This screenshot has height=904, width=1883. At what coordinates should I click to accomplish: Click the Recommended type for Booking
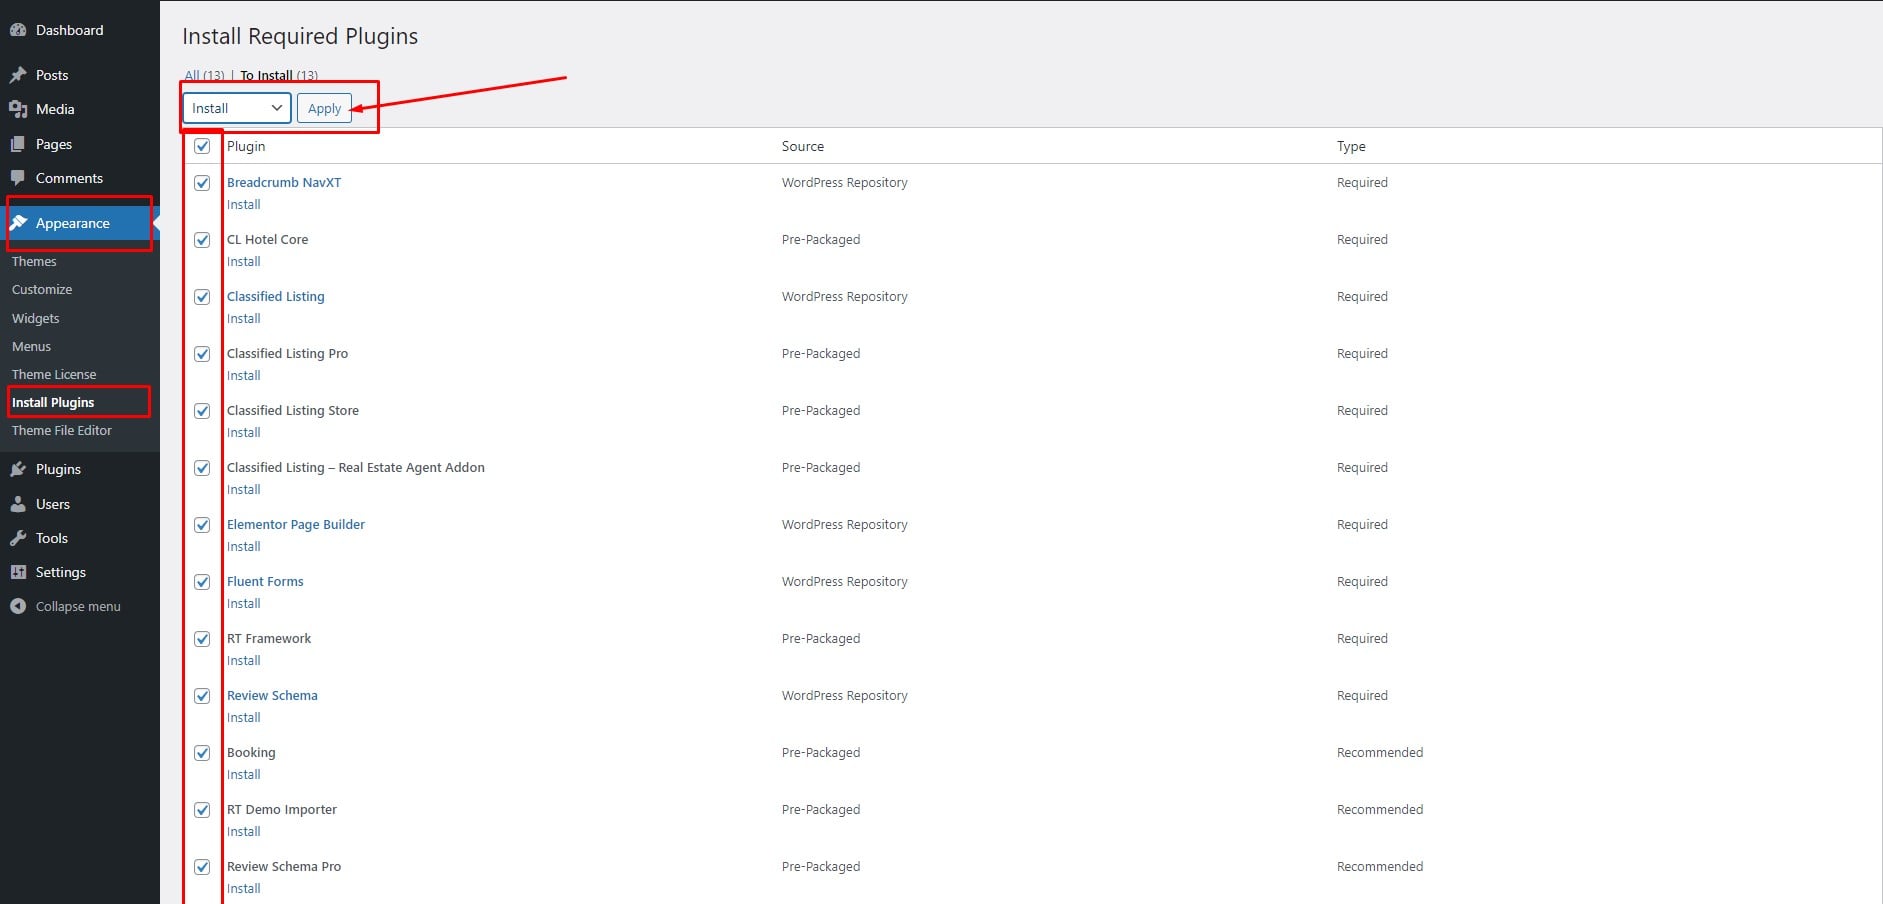[1380, 752]
